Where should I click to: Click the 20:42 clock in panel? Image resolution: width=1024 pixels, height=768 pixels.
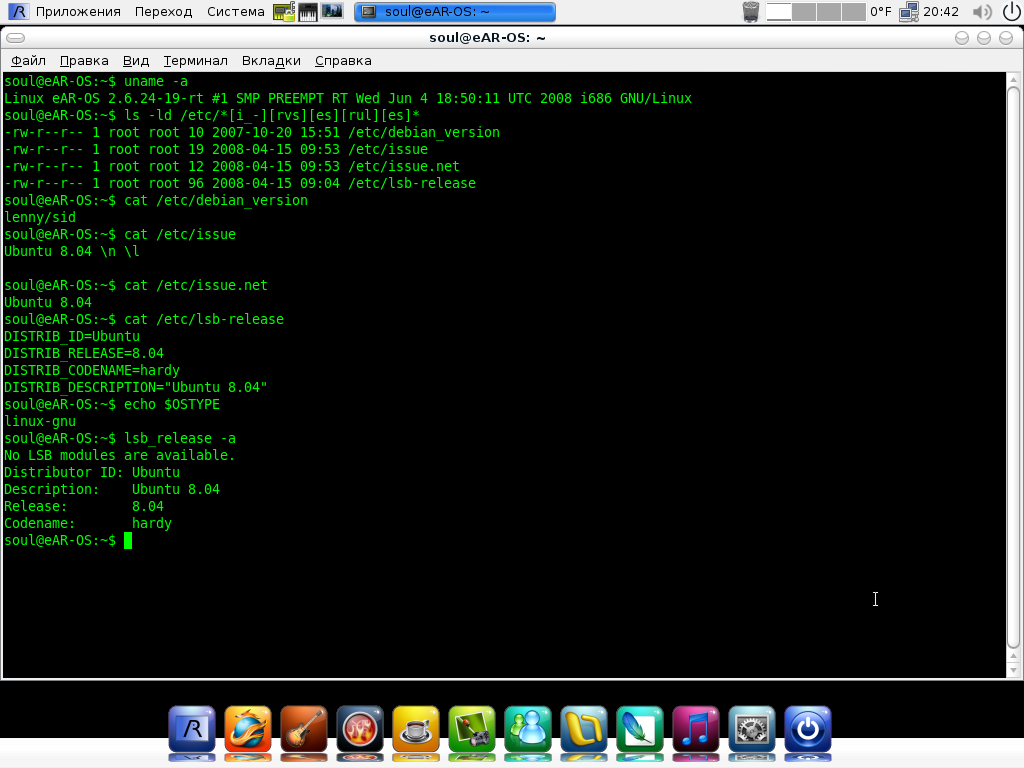[941, 12]
